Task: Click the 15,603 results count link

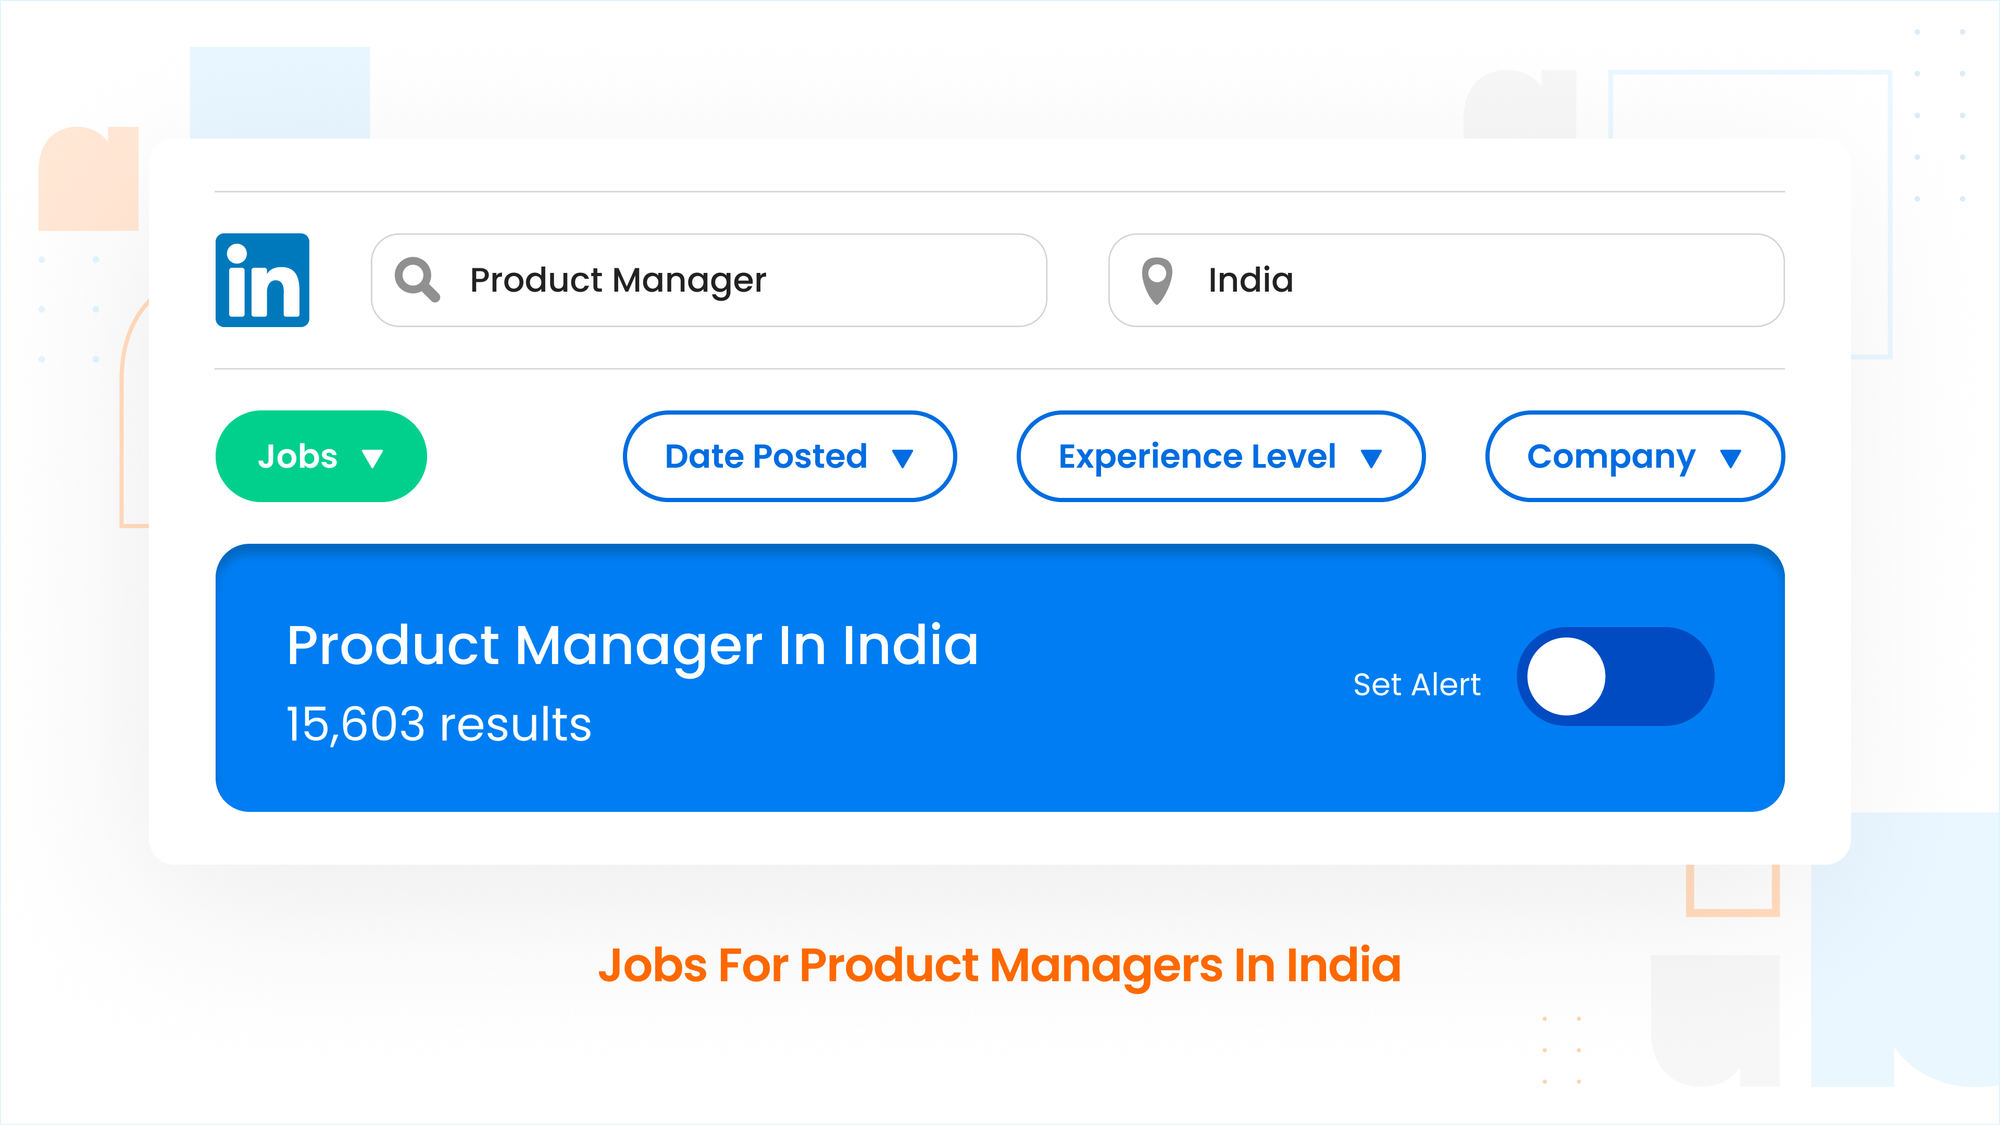Action: [x=435, y=724]
